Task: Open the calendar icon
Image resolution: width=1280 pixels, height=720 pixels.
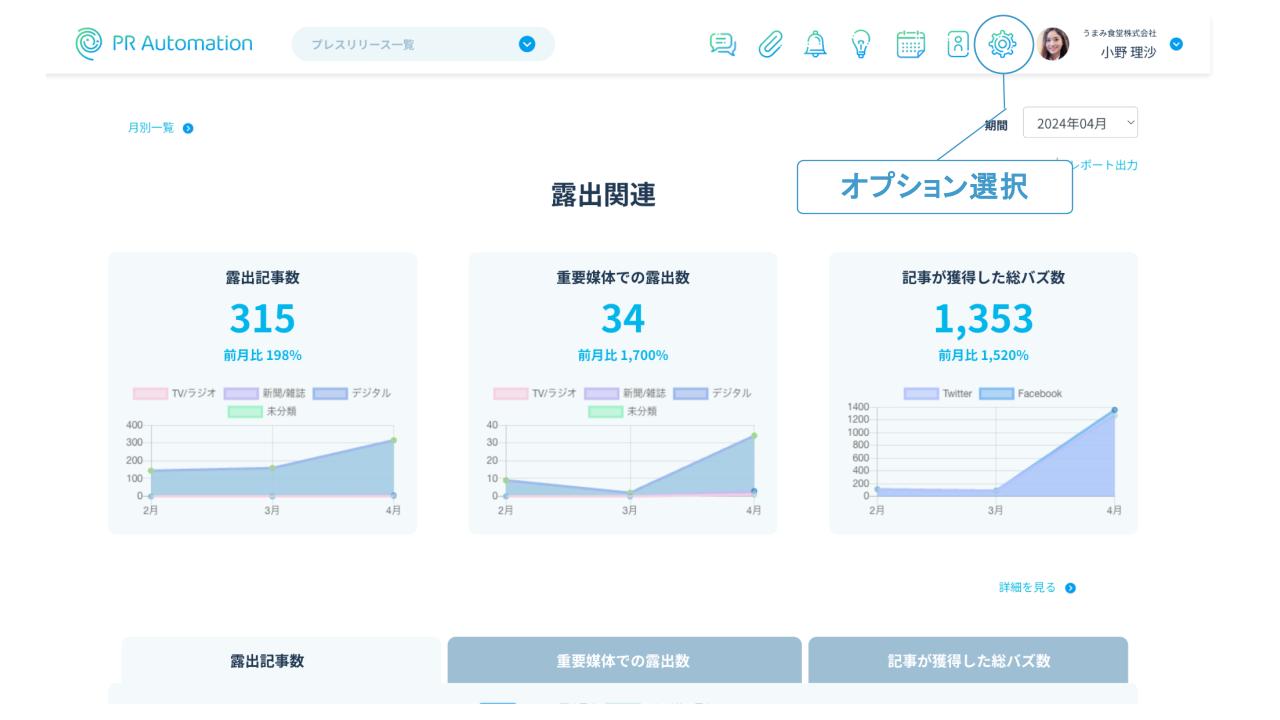Action: [910, 43]
